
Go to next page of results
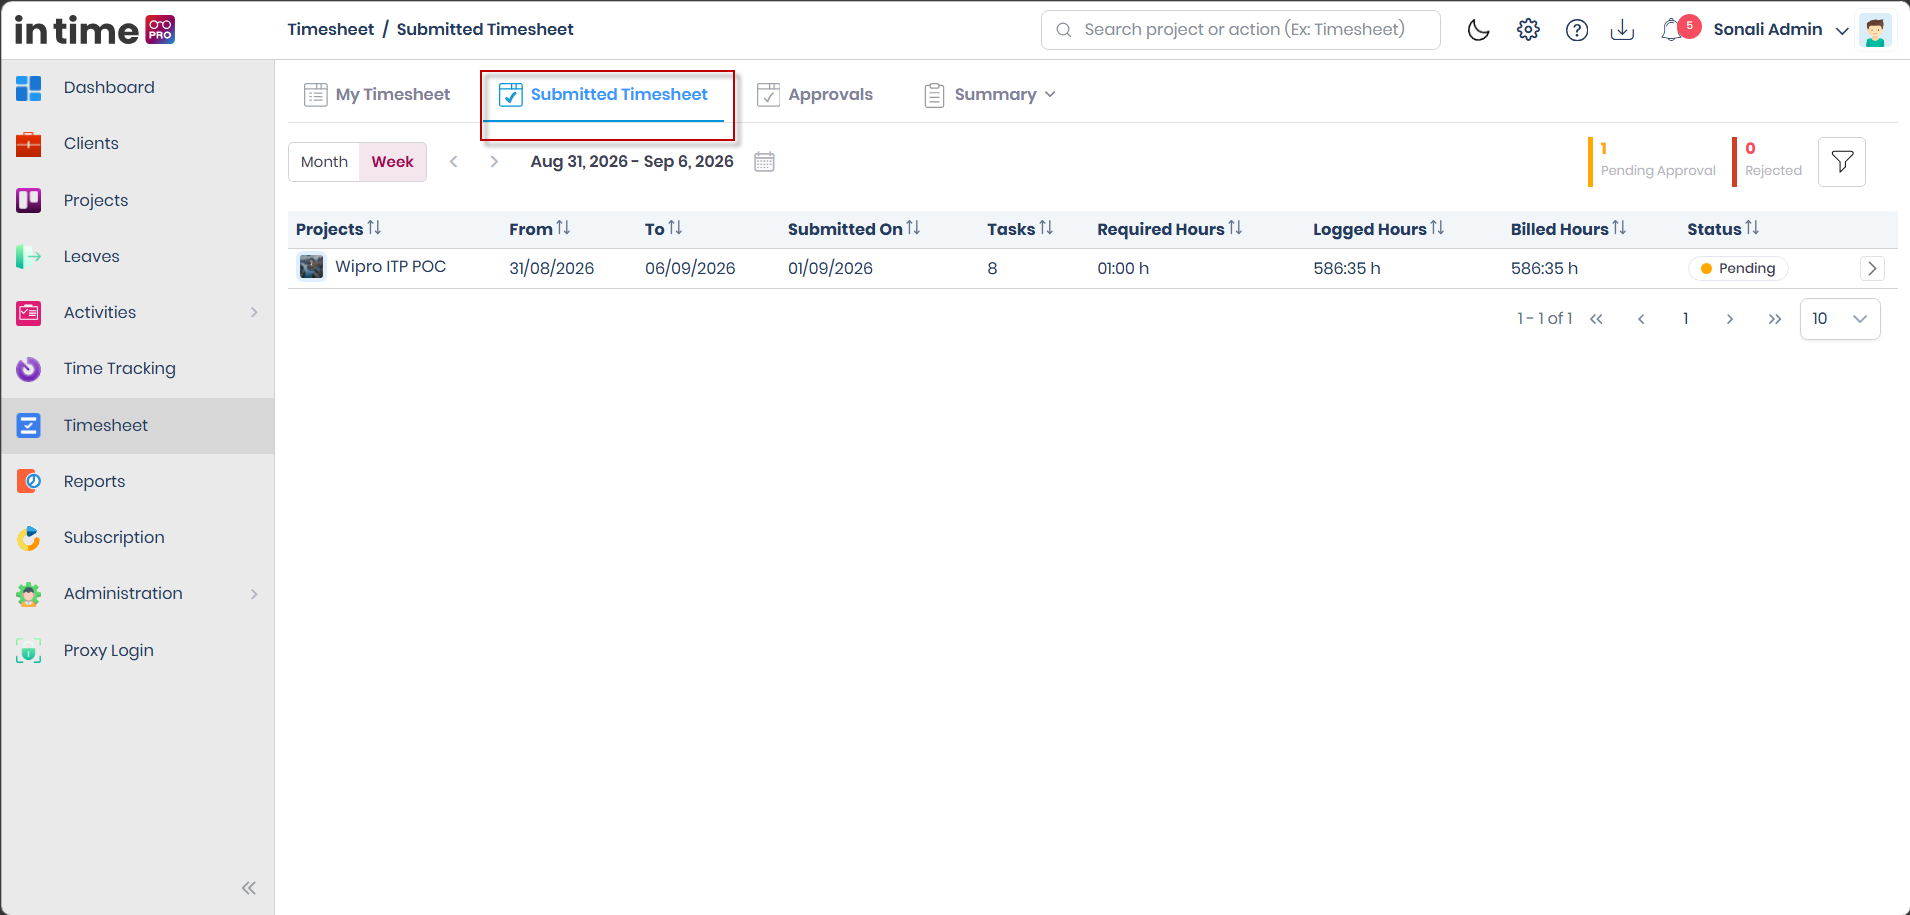[1730, 319]
